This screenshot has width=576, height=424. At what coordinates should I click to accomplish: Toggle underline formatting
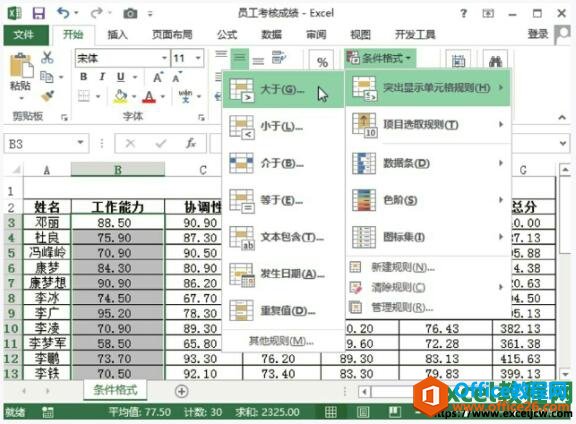coord(120,77)
